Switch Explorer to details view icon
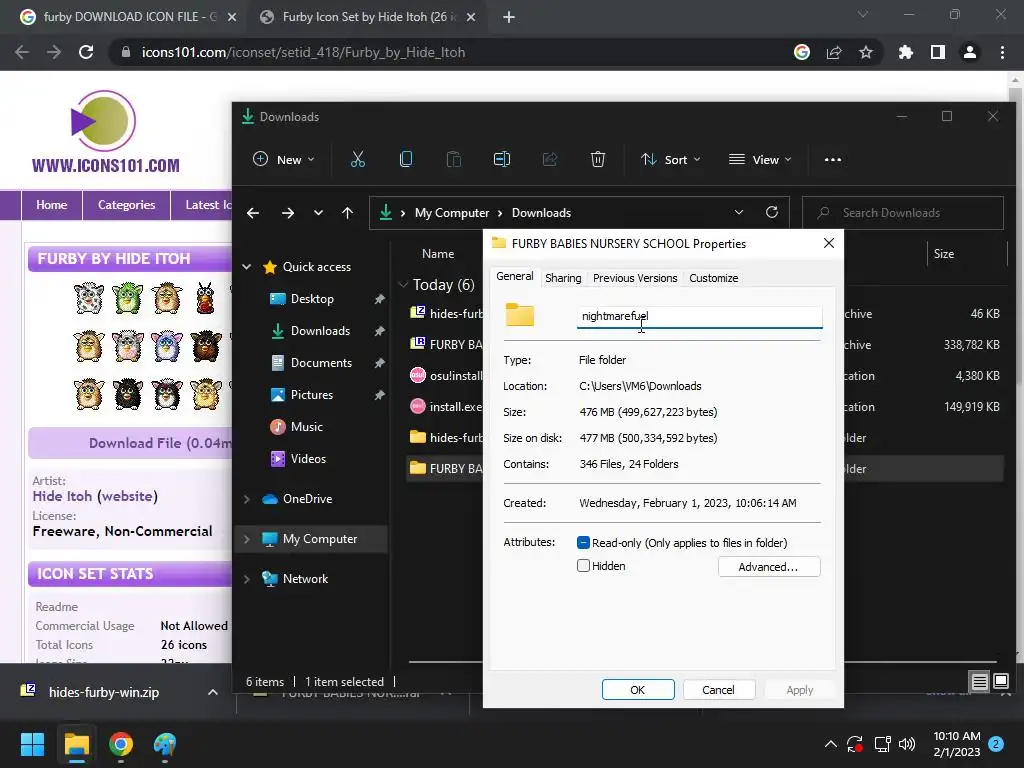The height and width of the screenshot is (768, 1024). 979,682
